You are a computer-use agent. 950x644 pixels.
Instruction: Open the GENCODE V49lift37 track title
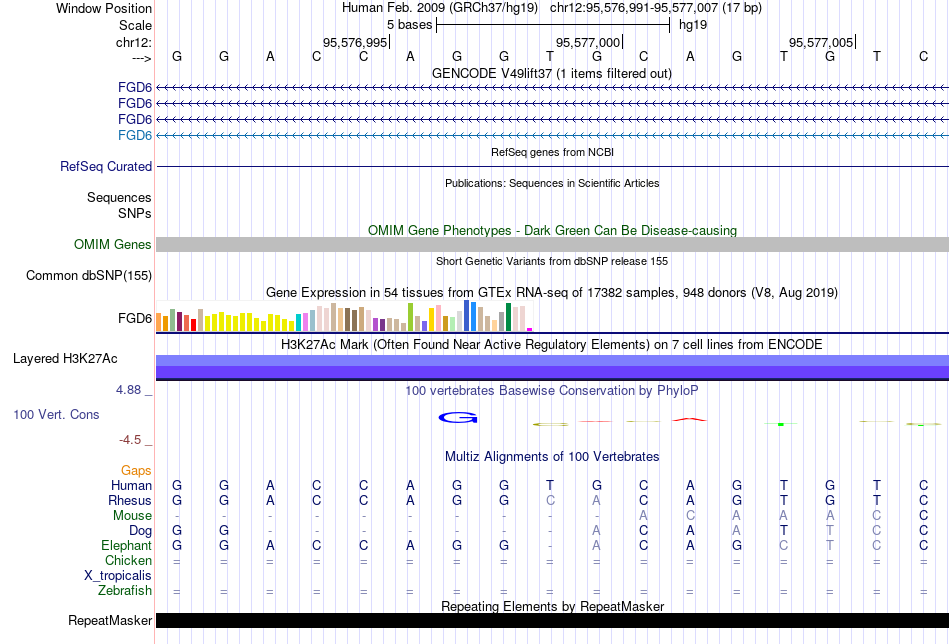pos(551,73)
